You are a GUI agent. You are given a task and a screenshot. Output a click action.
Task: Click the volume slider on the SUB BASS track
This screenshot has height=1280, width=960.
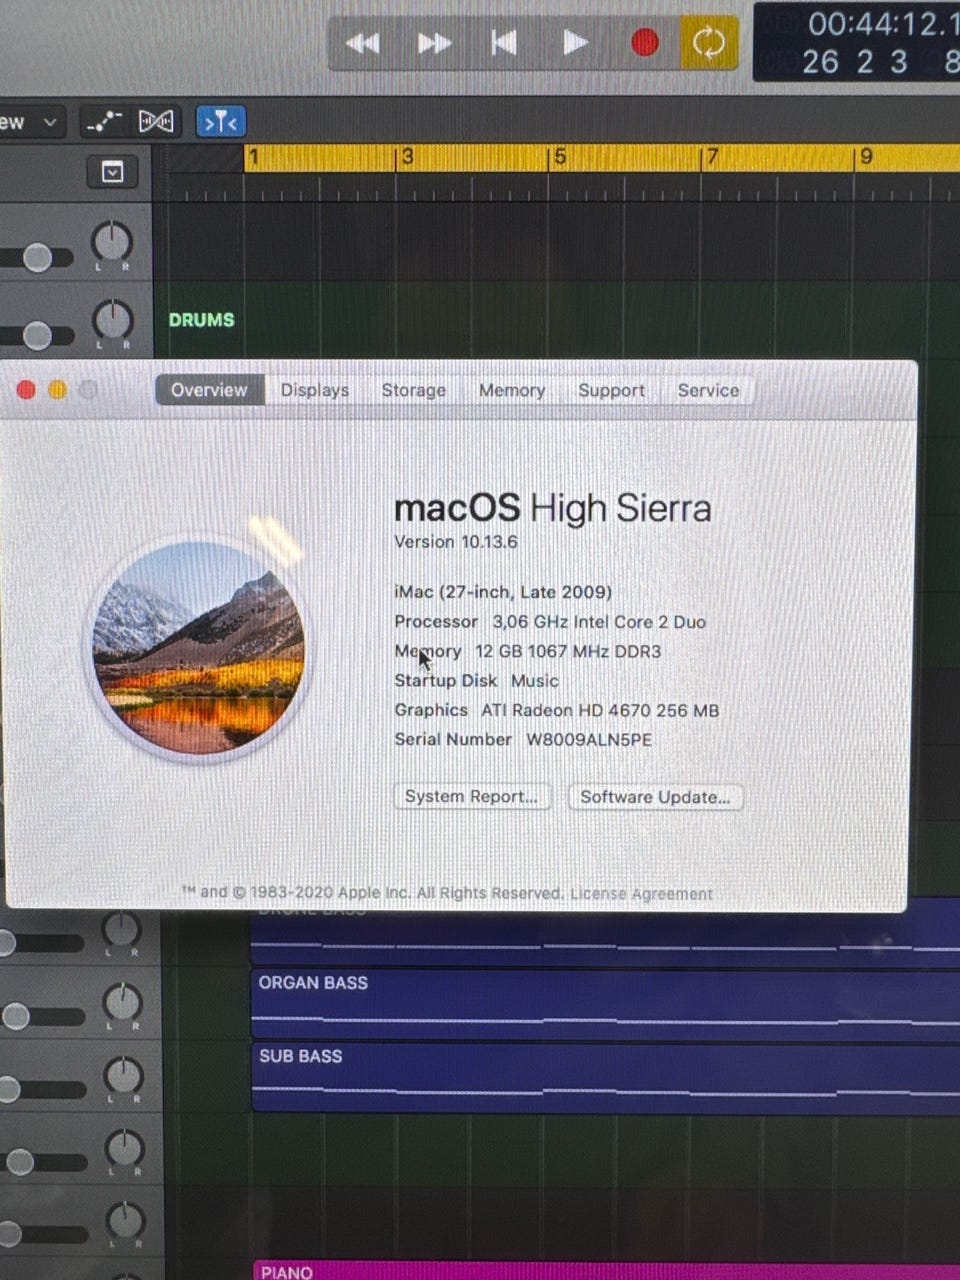(42, 1089)
